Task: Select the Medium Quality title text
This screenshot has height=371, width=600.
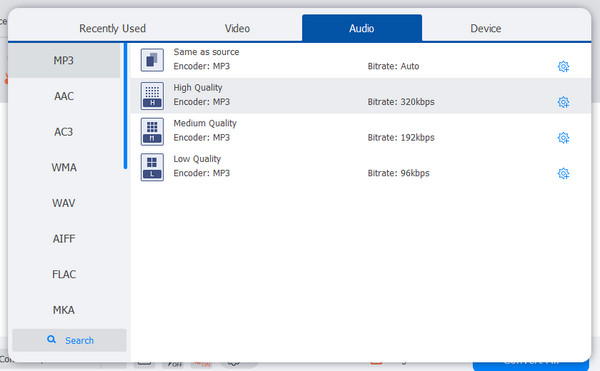Action: 205,123
